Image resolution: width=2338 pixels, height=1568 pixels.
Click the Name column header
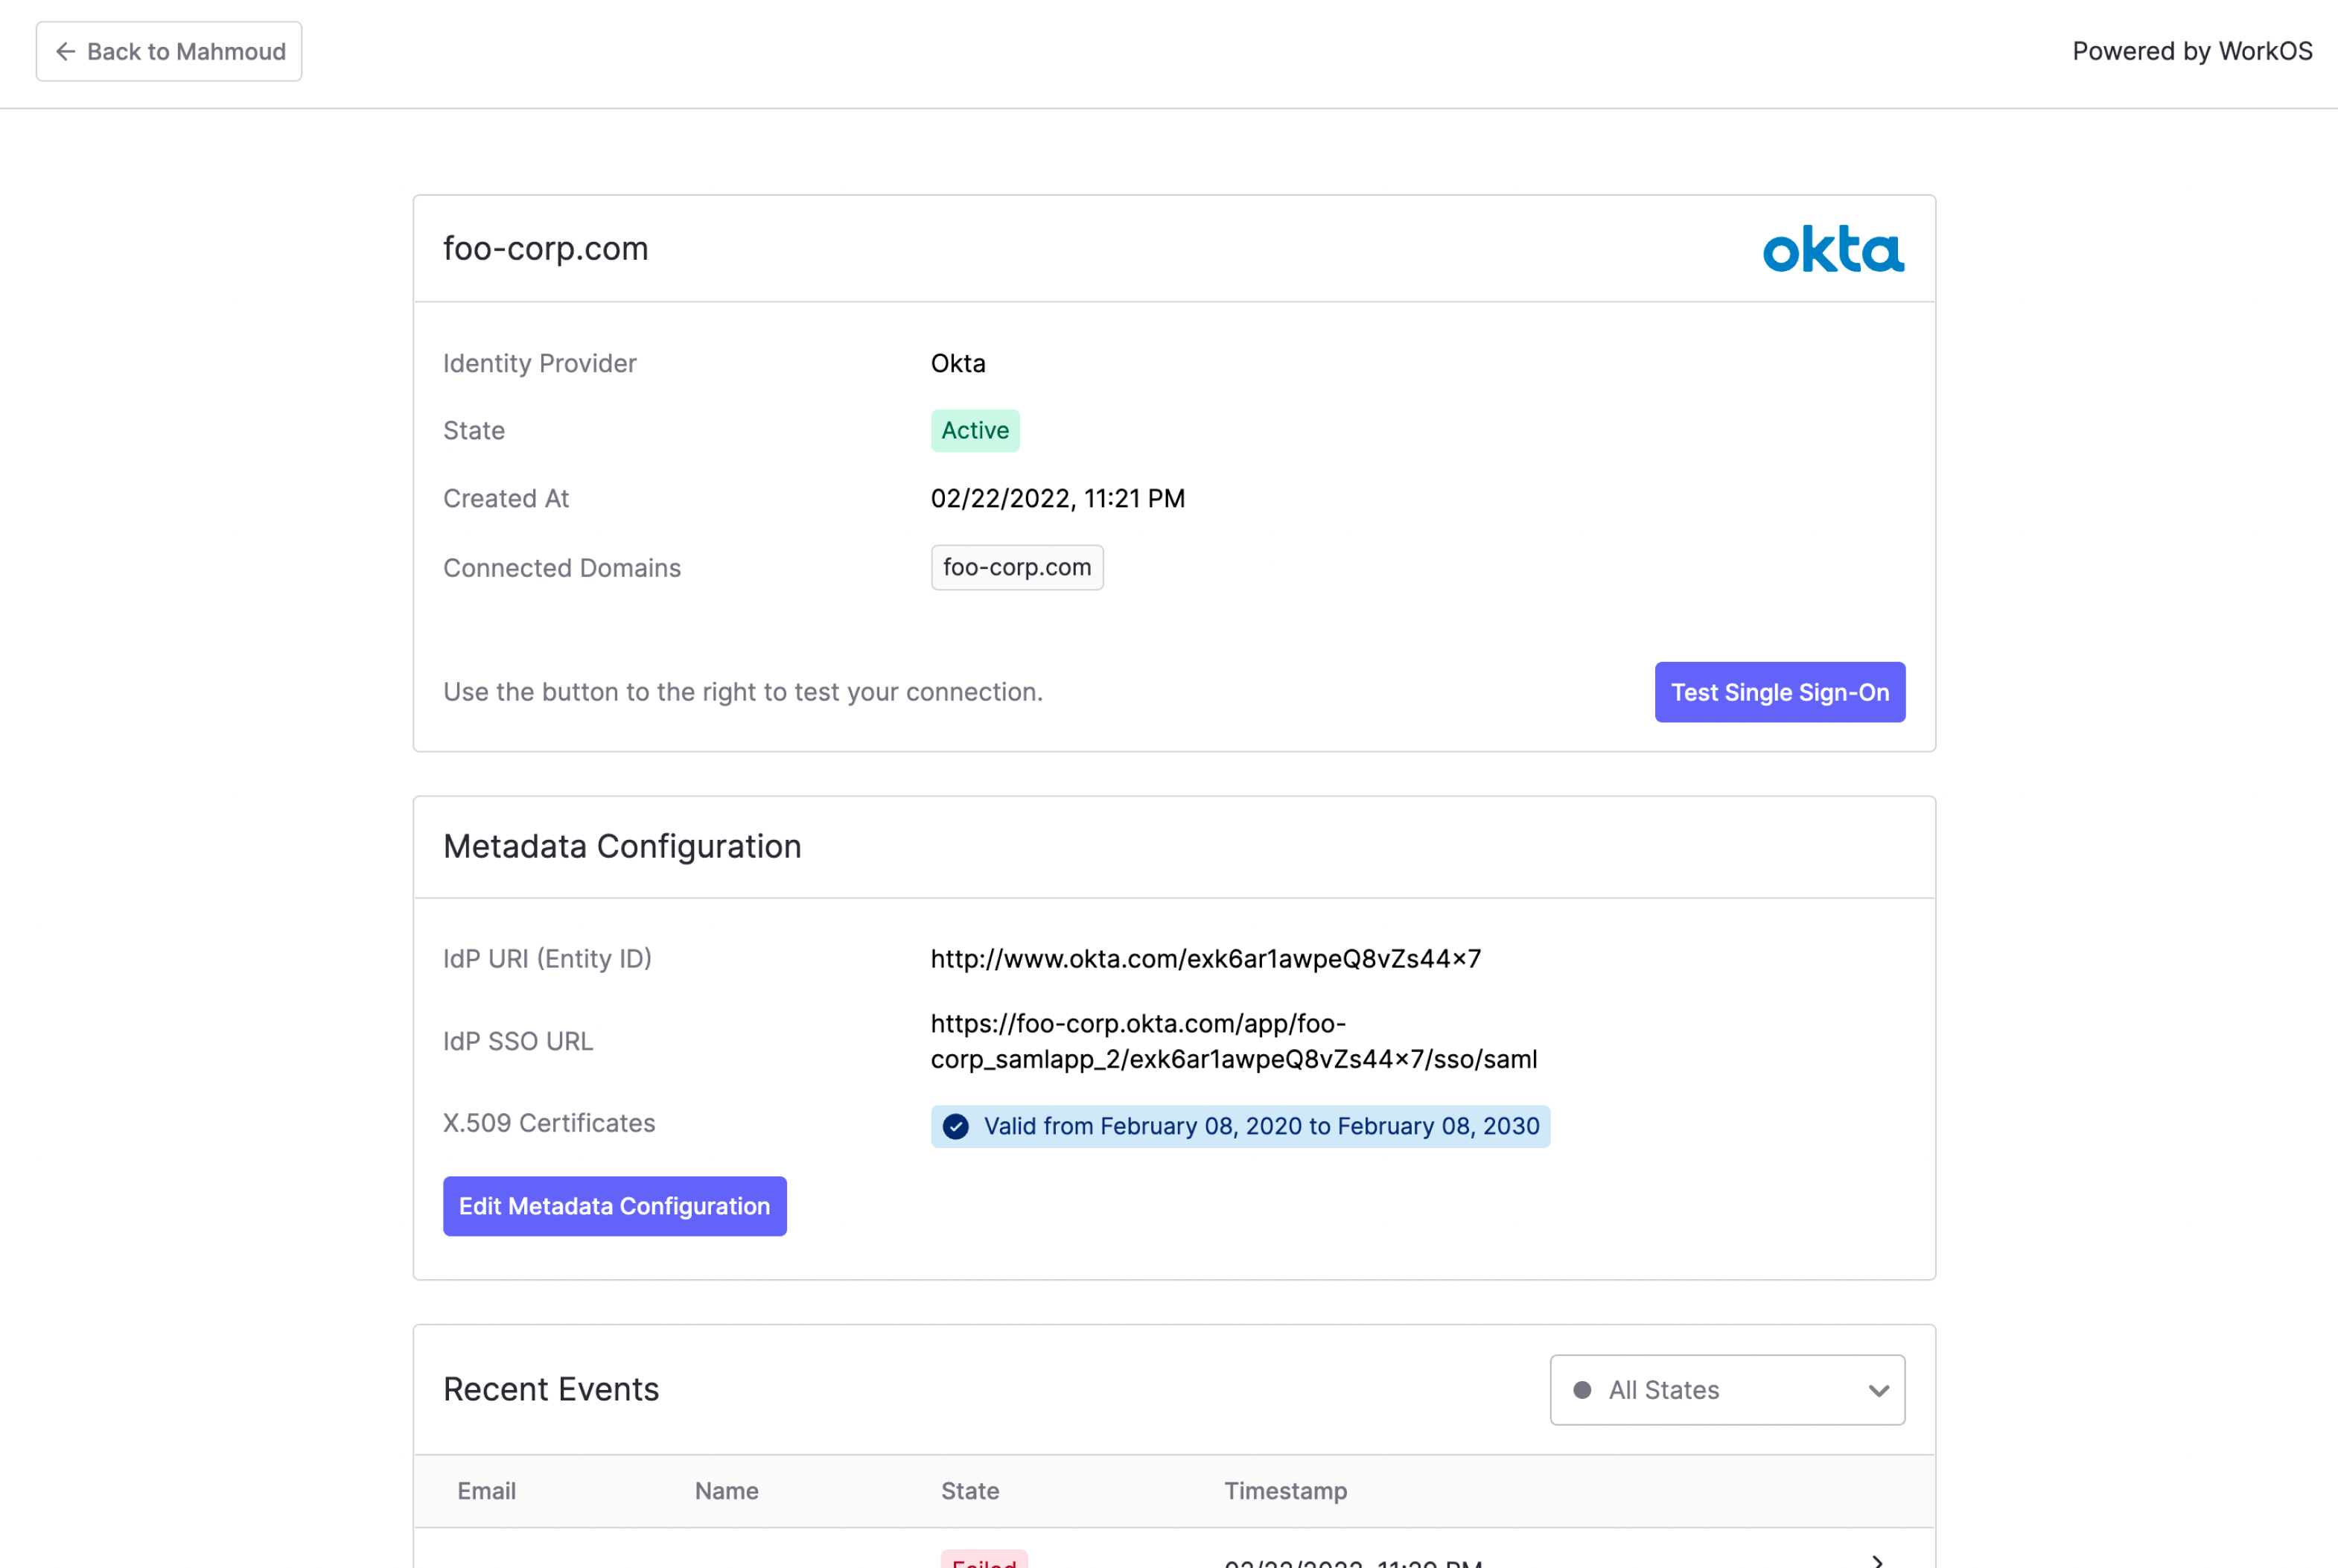(726, 1490)
